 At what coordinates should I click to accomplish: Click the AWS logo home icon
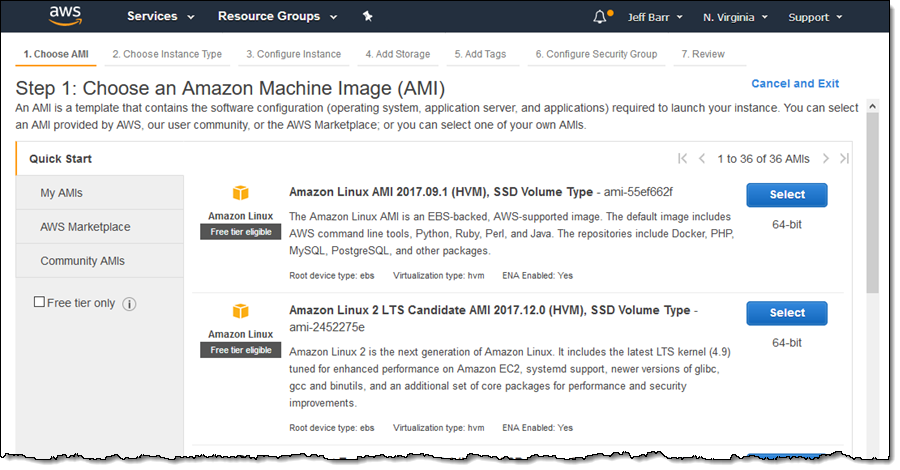(65, 16)
